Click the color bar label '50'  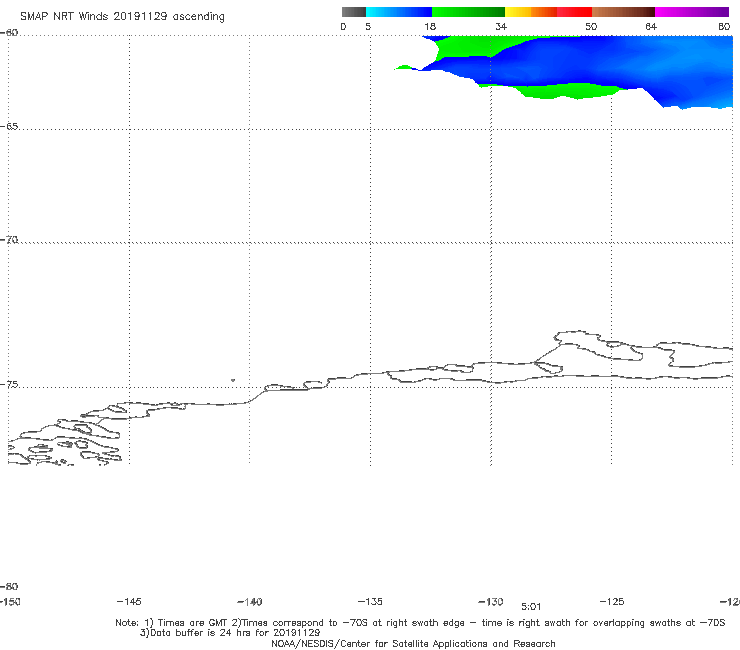(x=591, y=26)
